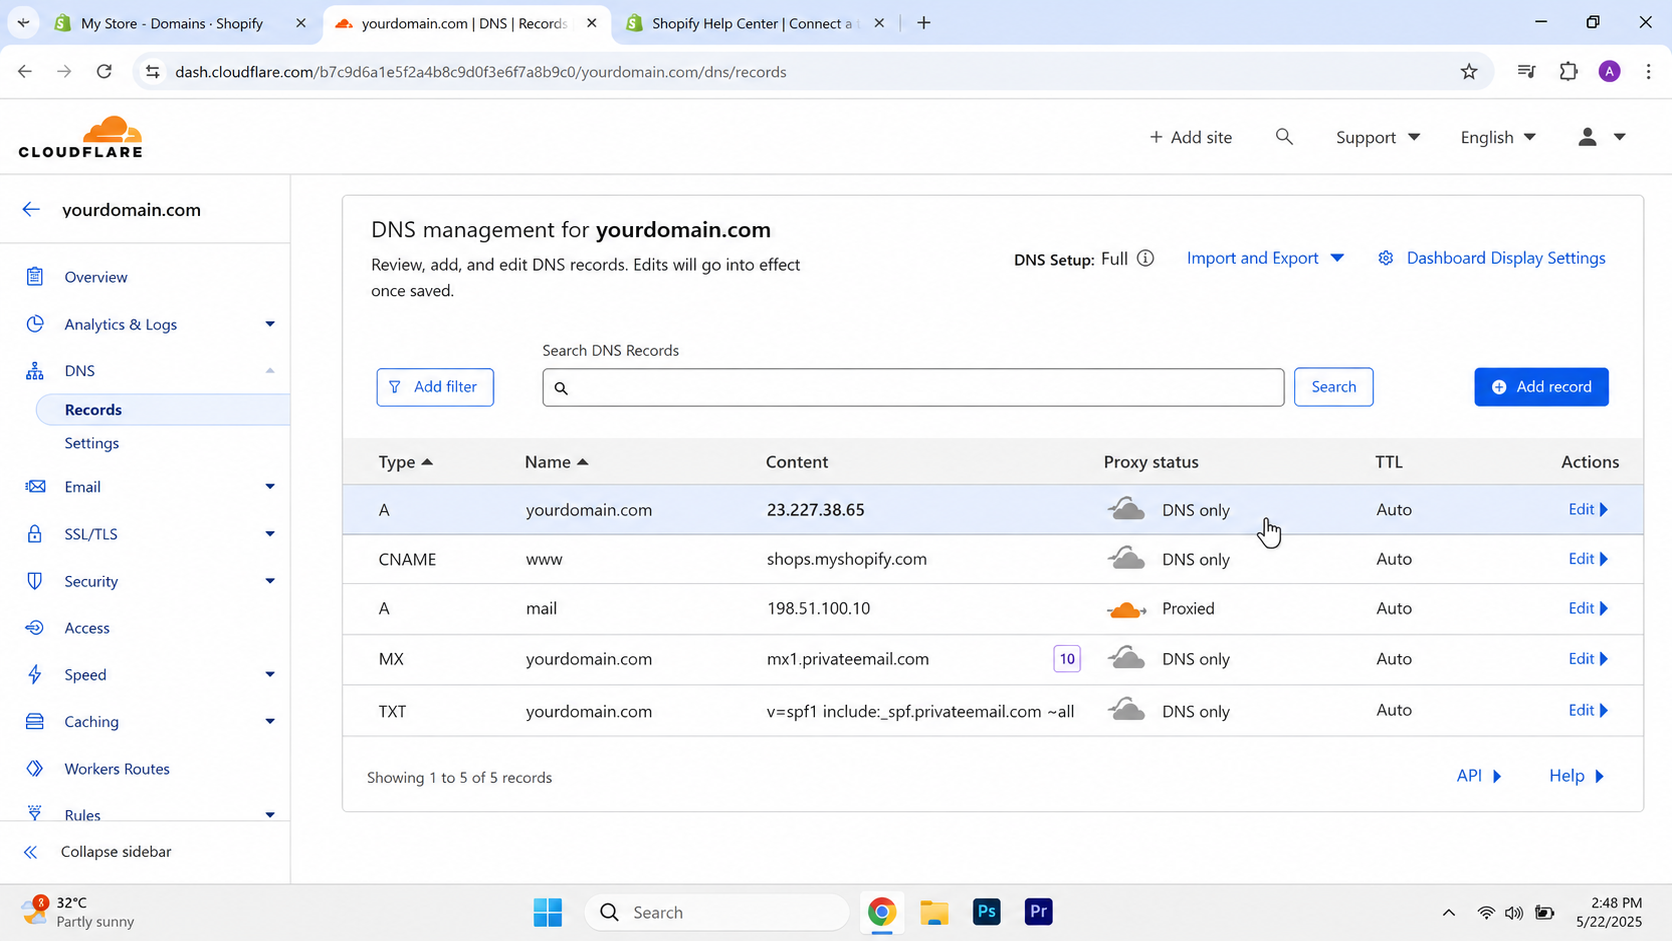Click the Search button
The height and width of the screenshot is (941, 1672).
click(1333, 387)
